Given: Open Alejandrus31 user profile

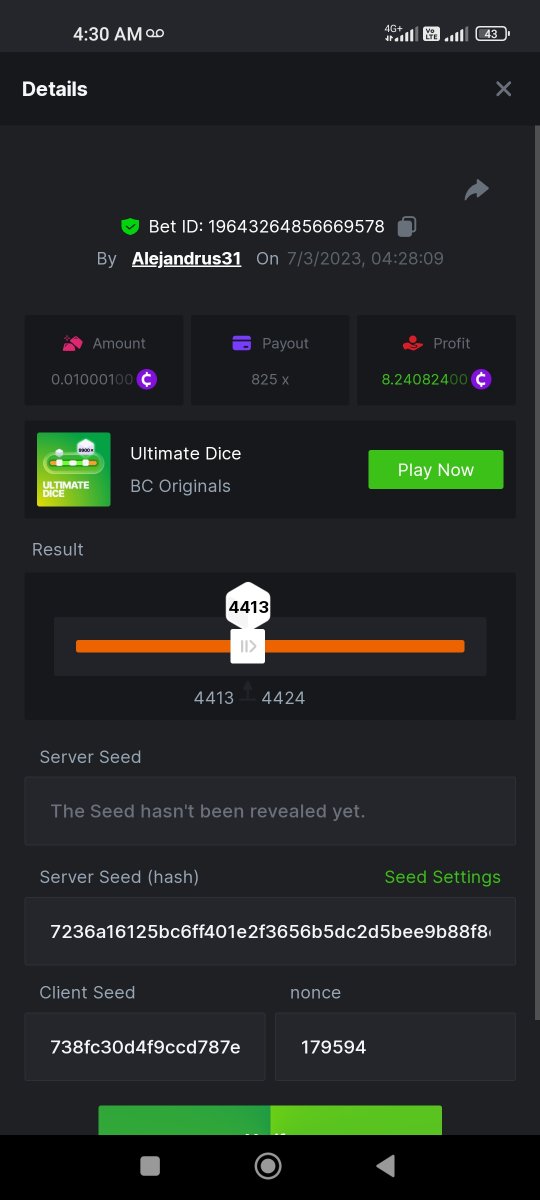Looking at the screenshot, I should tap(186, 258).
